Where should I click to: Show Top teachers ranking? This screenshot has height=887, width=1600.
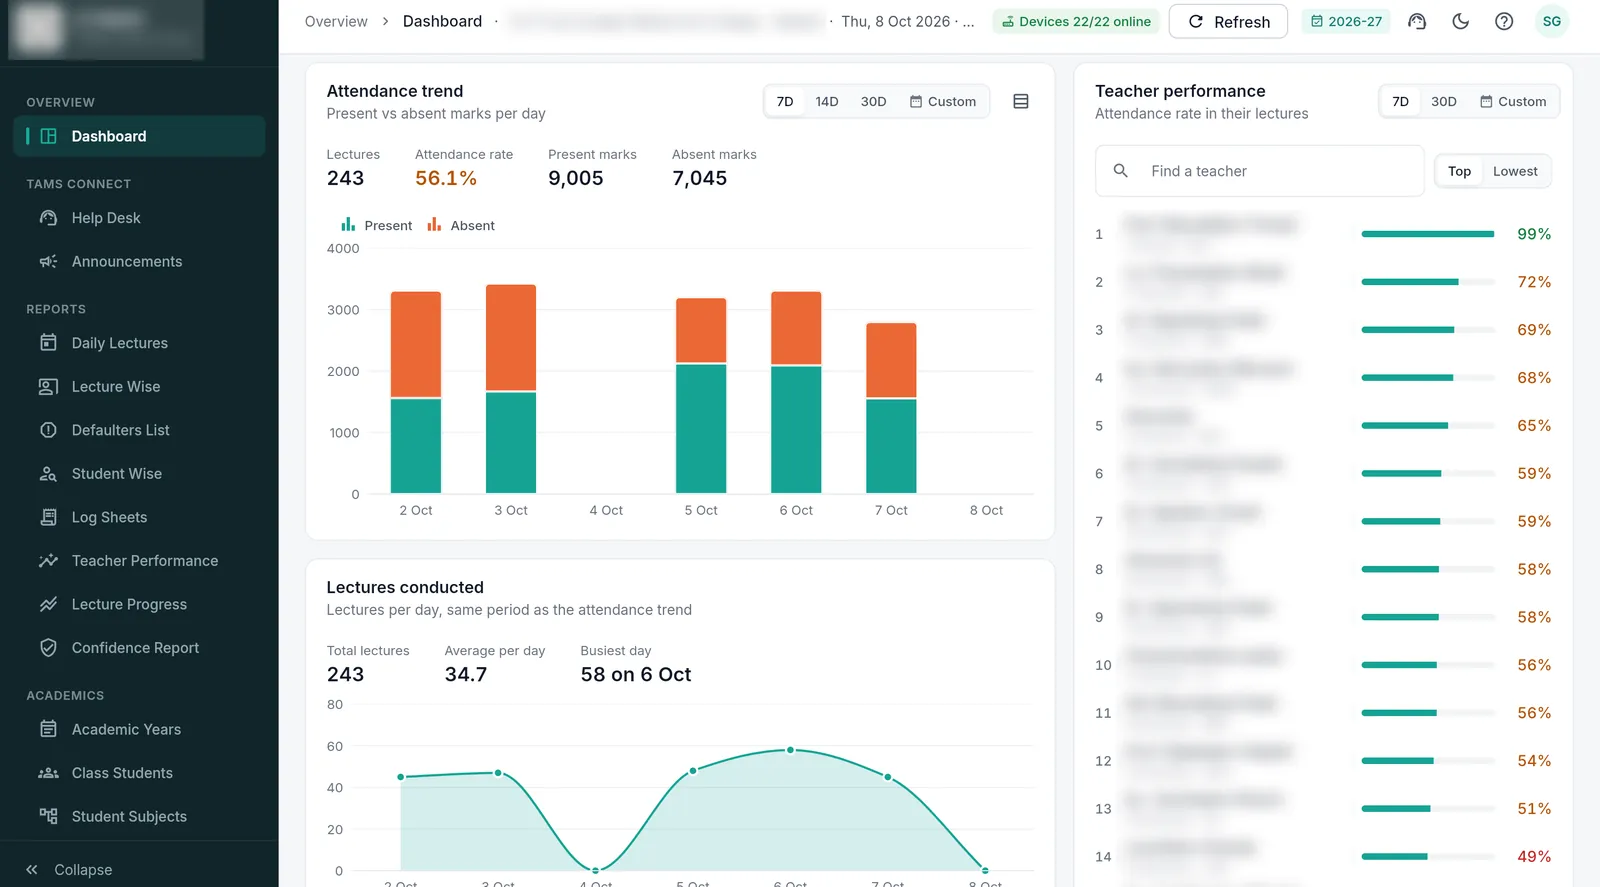point(1460,171)
